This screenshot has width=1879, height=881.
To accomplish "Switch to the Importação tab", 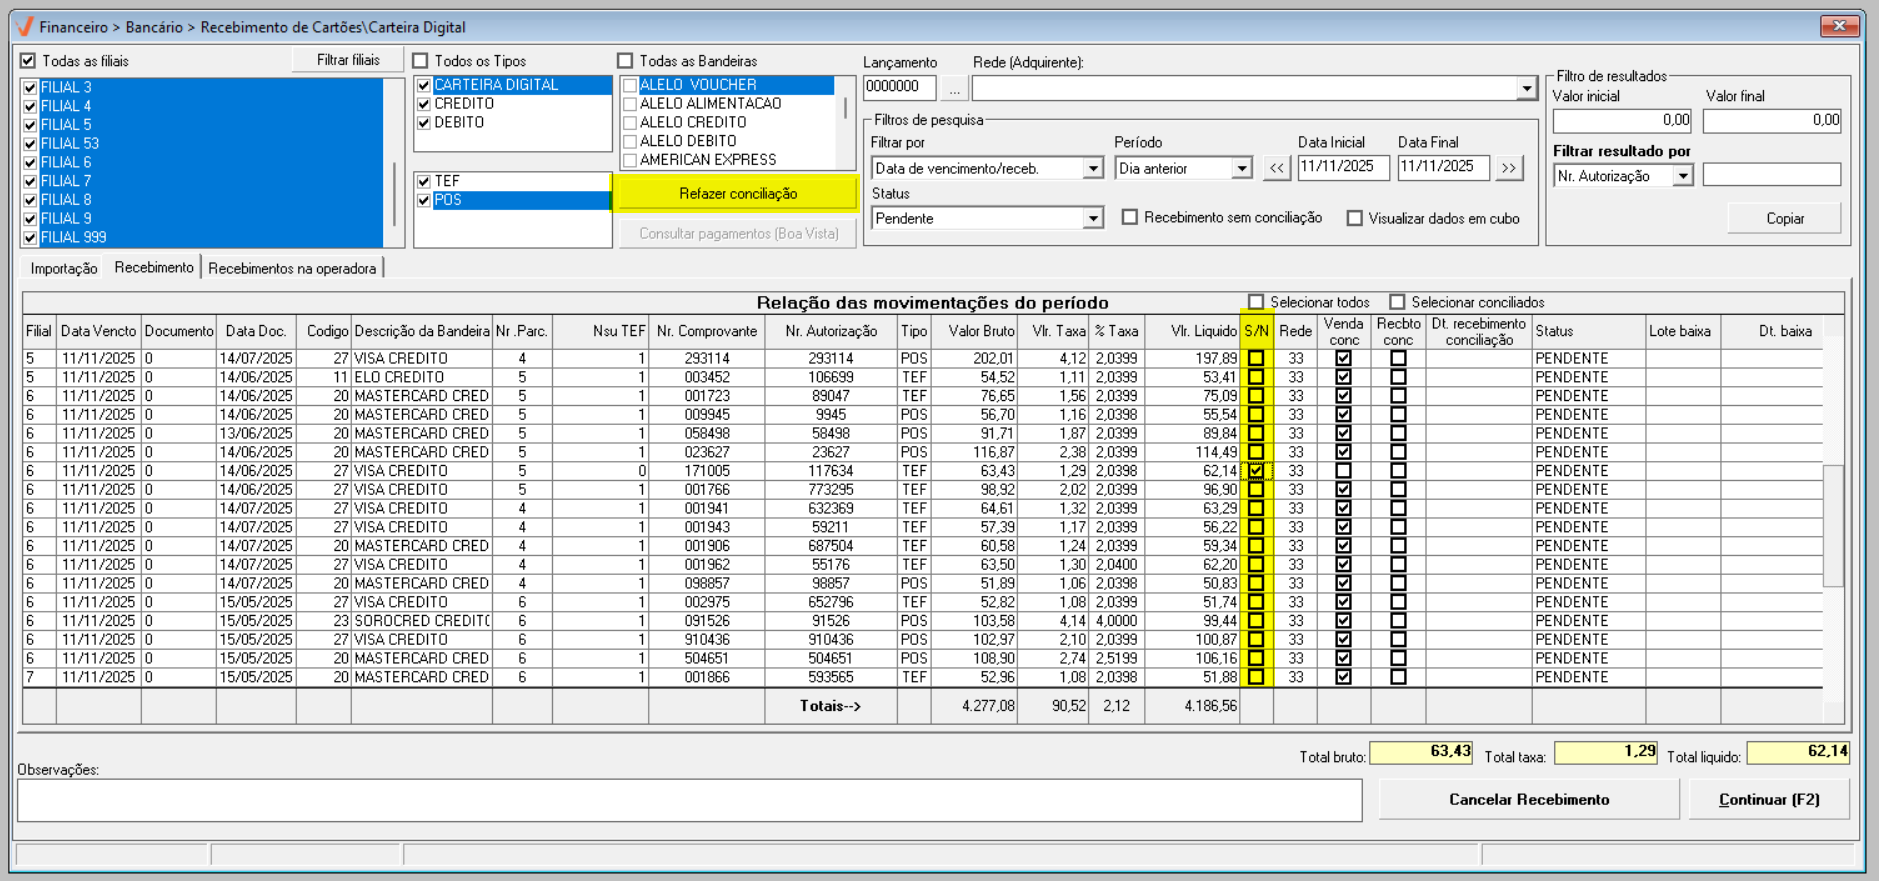I will (64, 269).
